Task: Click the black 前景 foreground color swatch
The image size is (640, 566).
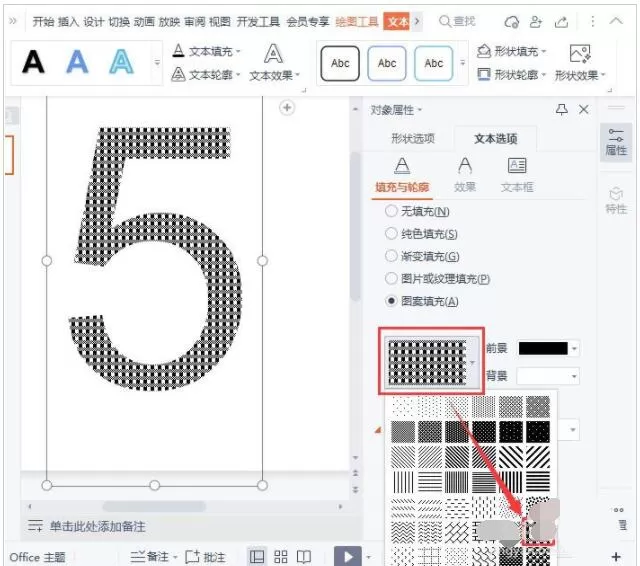Action: pos(543,348)
